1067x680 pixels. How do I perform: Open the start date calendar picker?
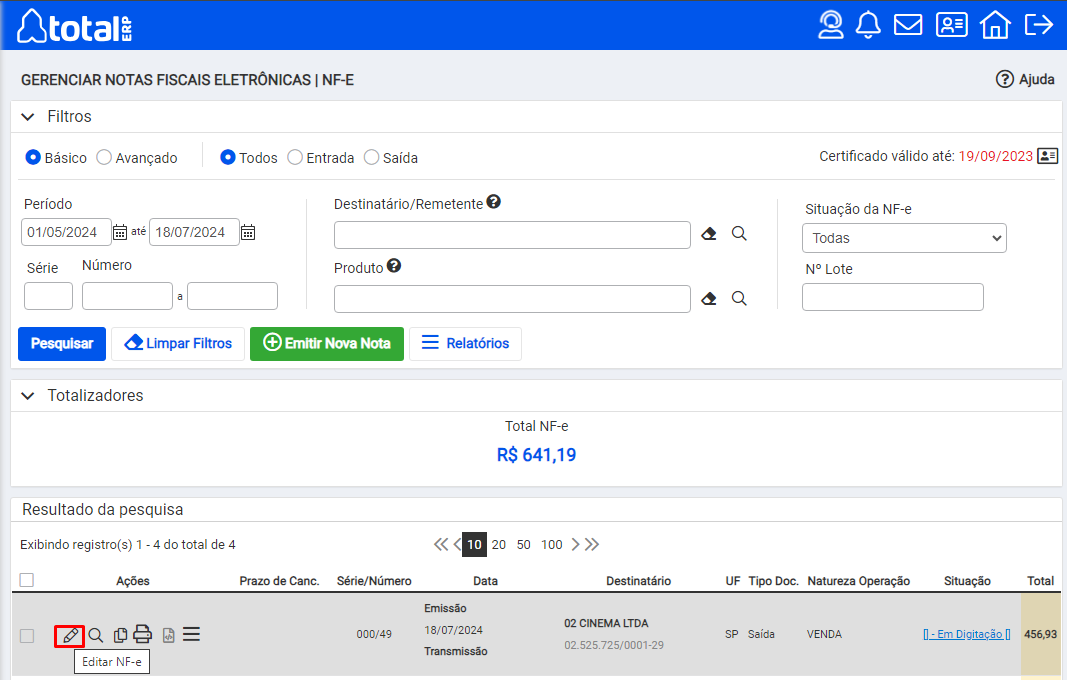coord(120,232)
